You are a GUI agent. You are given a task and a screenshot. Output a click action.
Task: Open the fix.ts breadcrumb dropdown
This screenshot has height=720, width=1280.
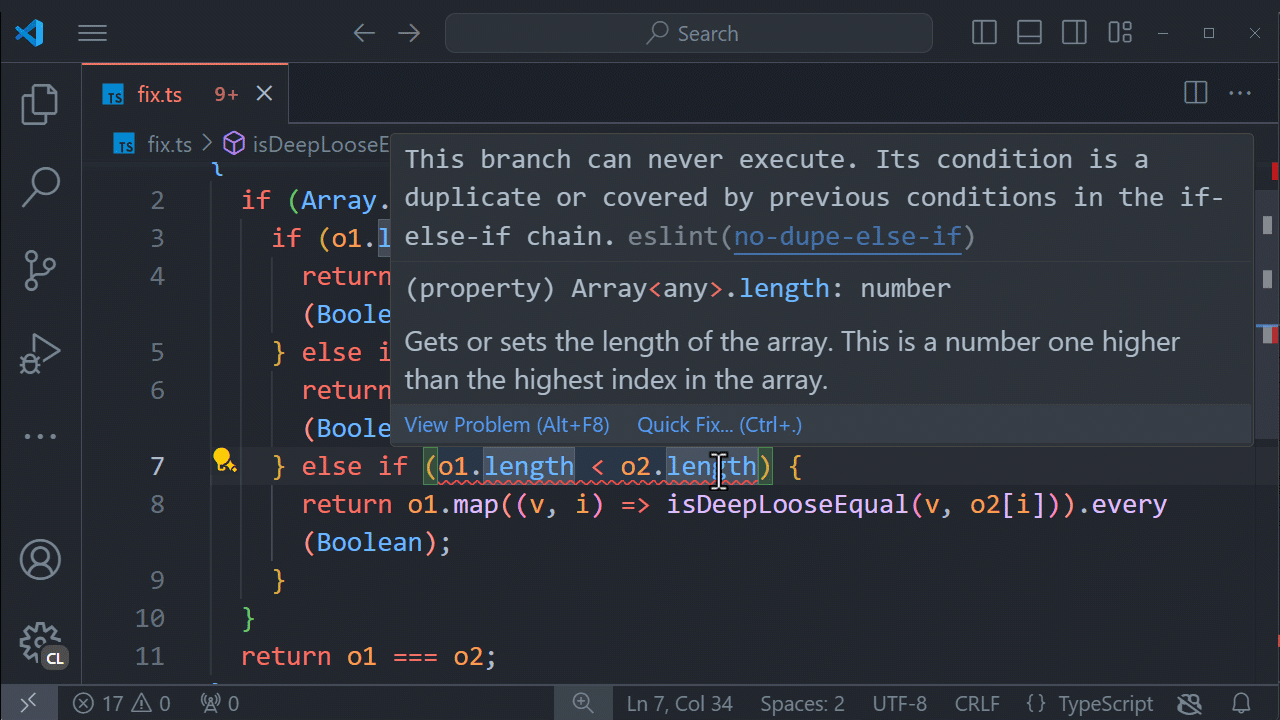click(x=170, y=144)
